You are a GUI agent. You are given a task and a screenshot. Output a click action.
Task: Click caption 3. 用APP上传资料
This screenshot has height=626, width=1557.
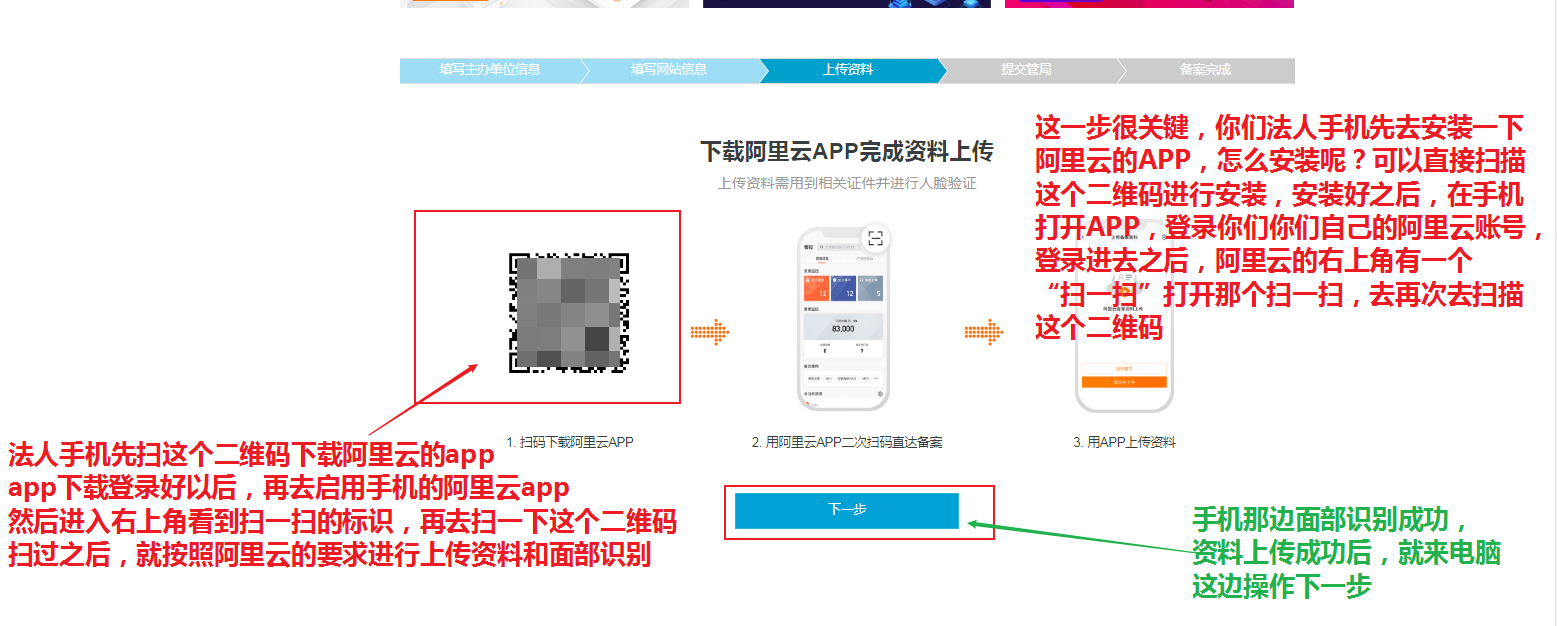pos(1124,442)
